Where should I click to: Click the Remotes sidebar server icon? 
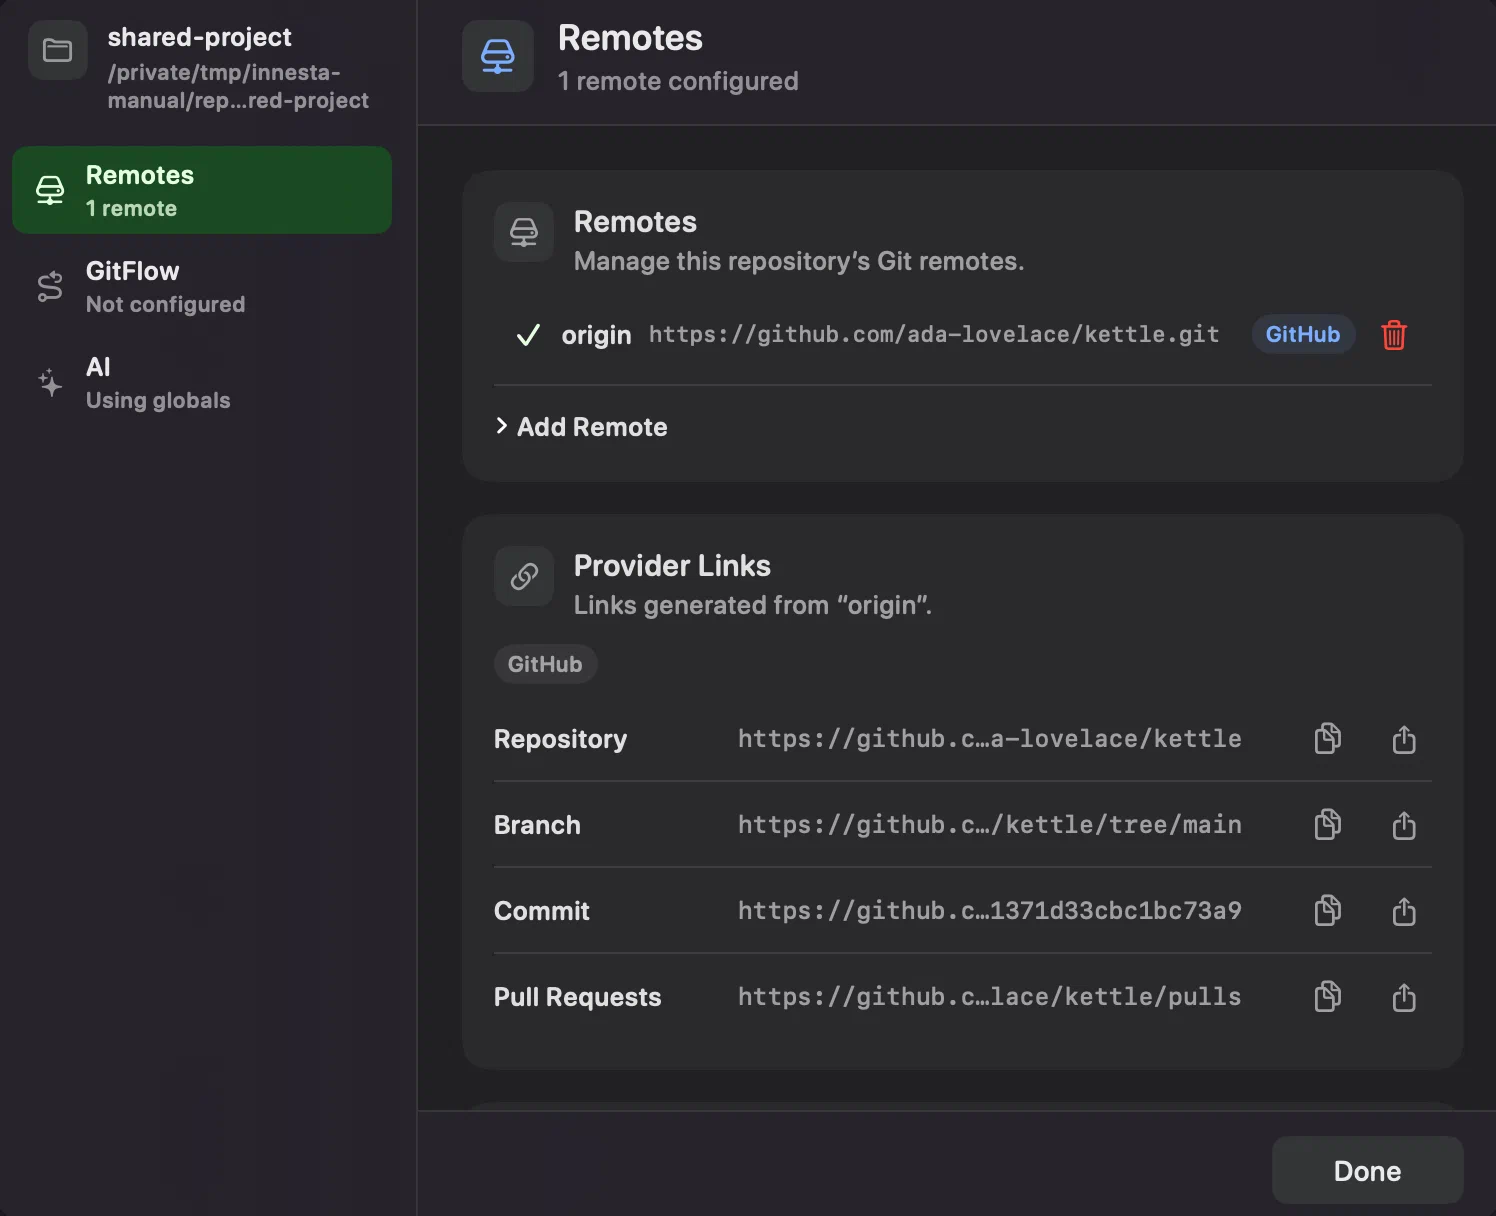click(x=50, y=190)
